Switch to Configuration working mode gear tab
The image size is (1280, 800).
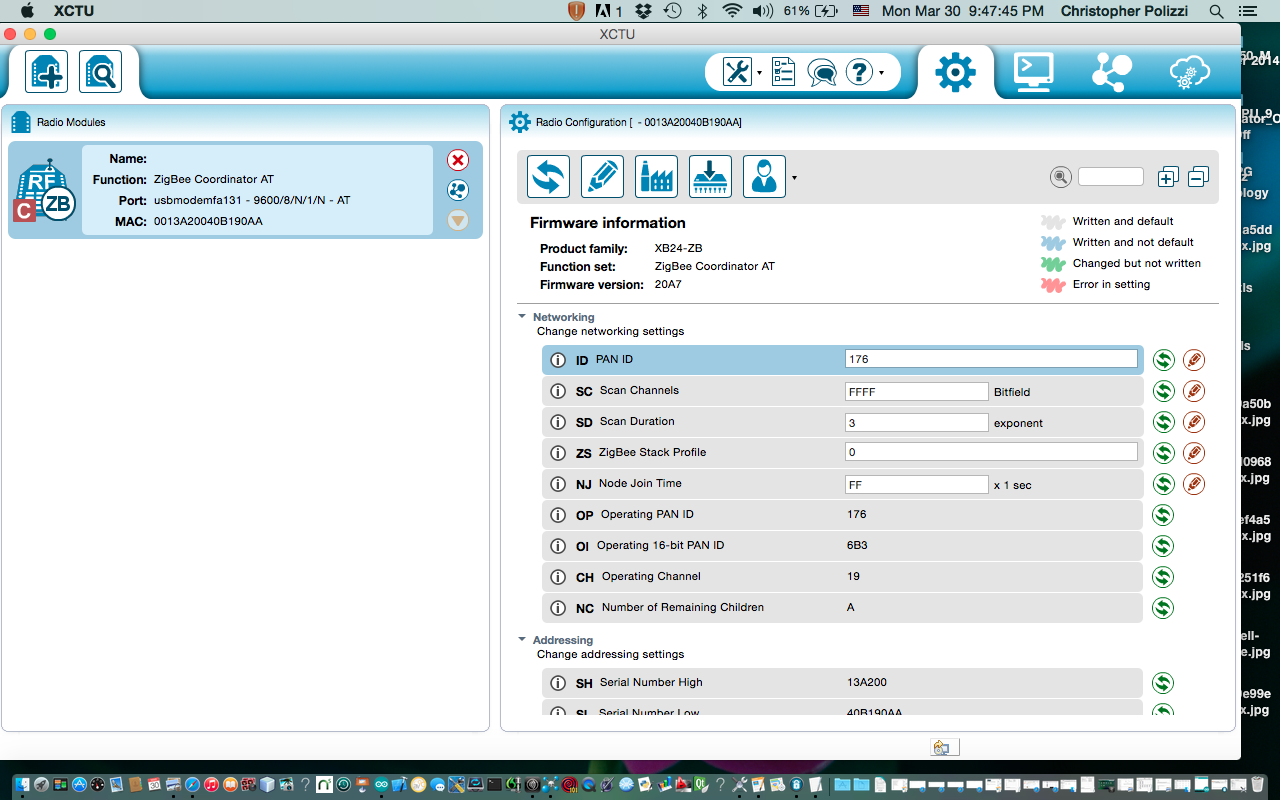coord(955,72)
